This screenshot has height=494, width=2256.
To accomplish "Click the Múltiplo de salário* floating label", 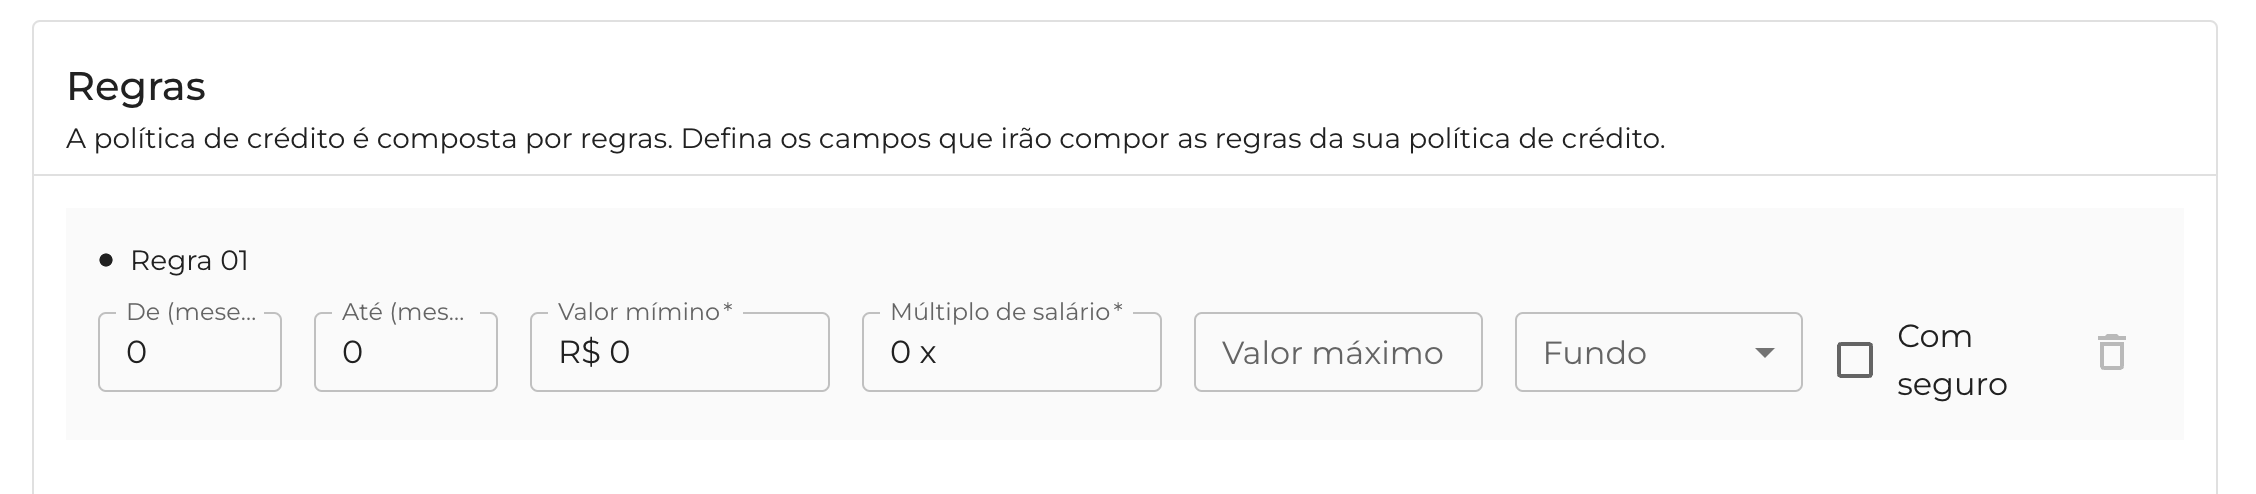I will point(1006,312).
